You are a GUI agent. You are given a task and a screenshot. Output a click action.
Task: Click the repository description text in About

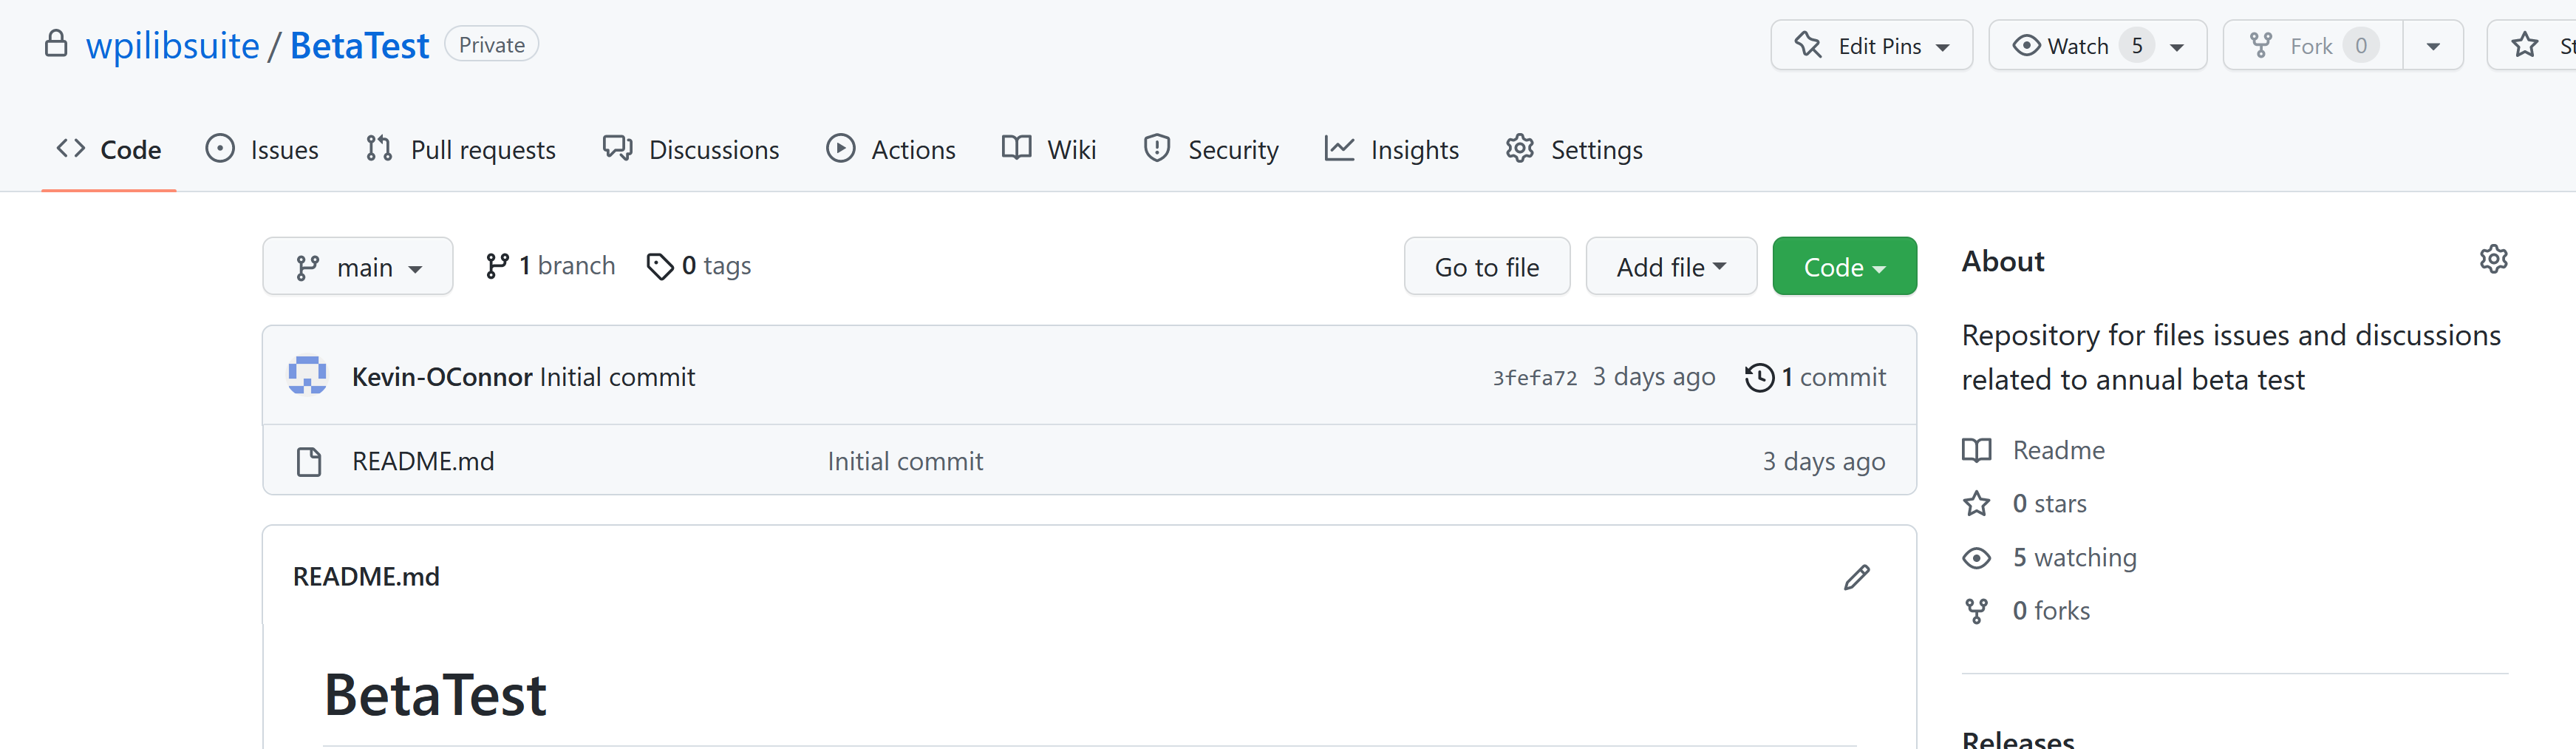[x=2231, y=357]
